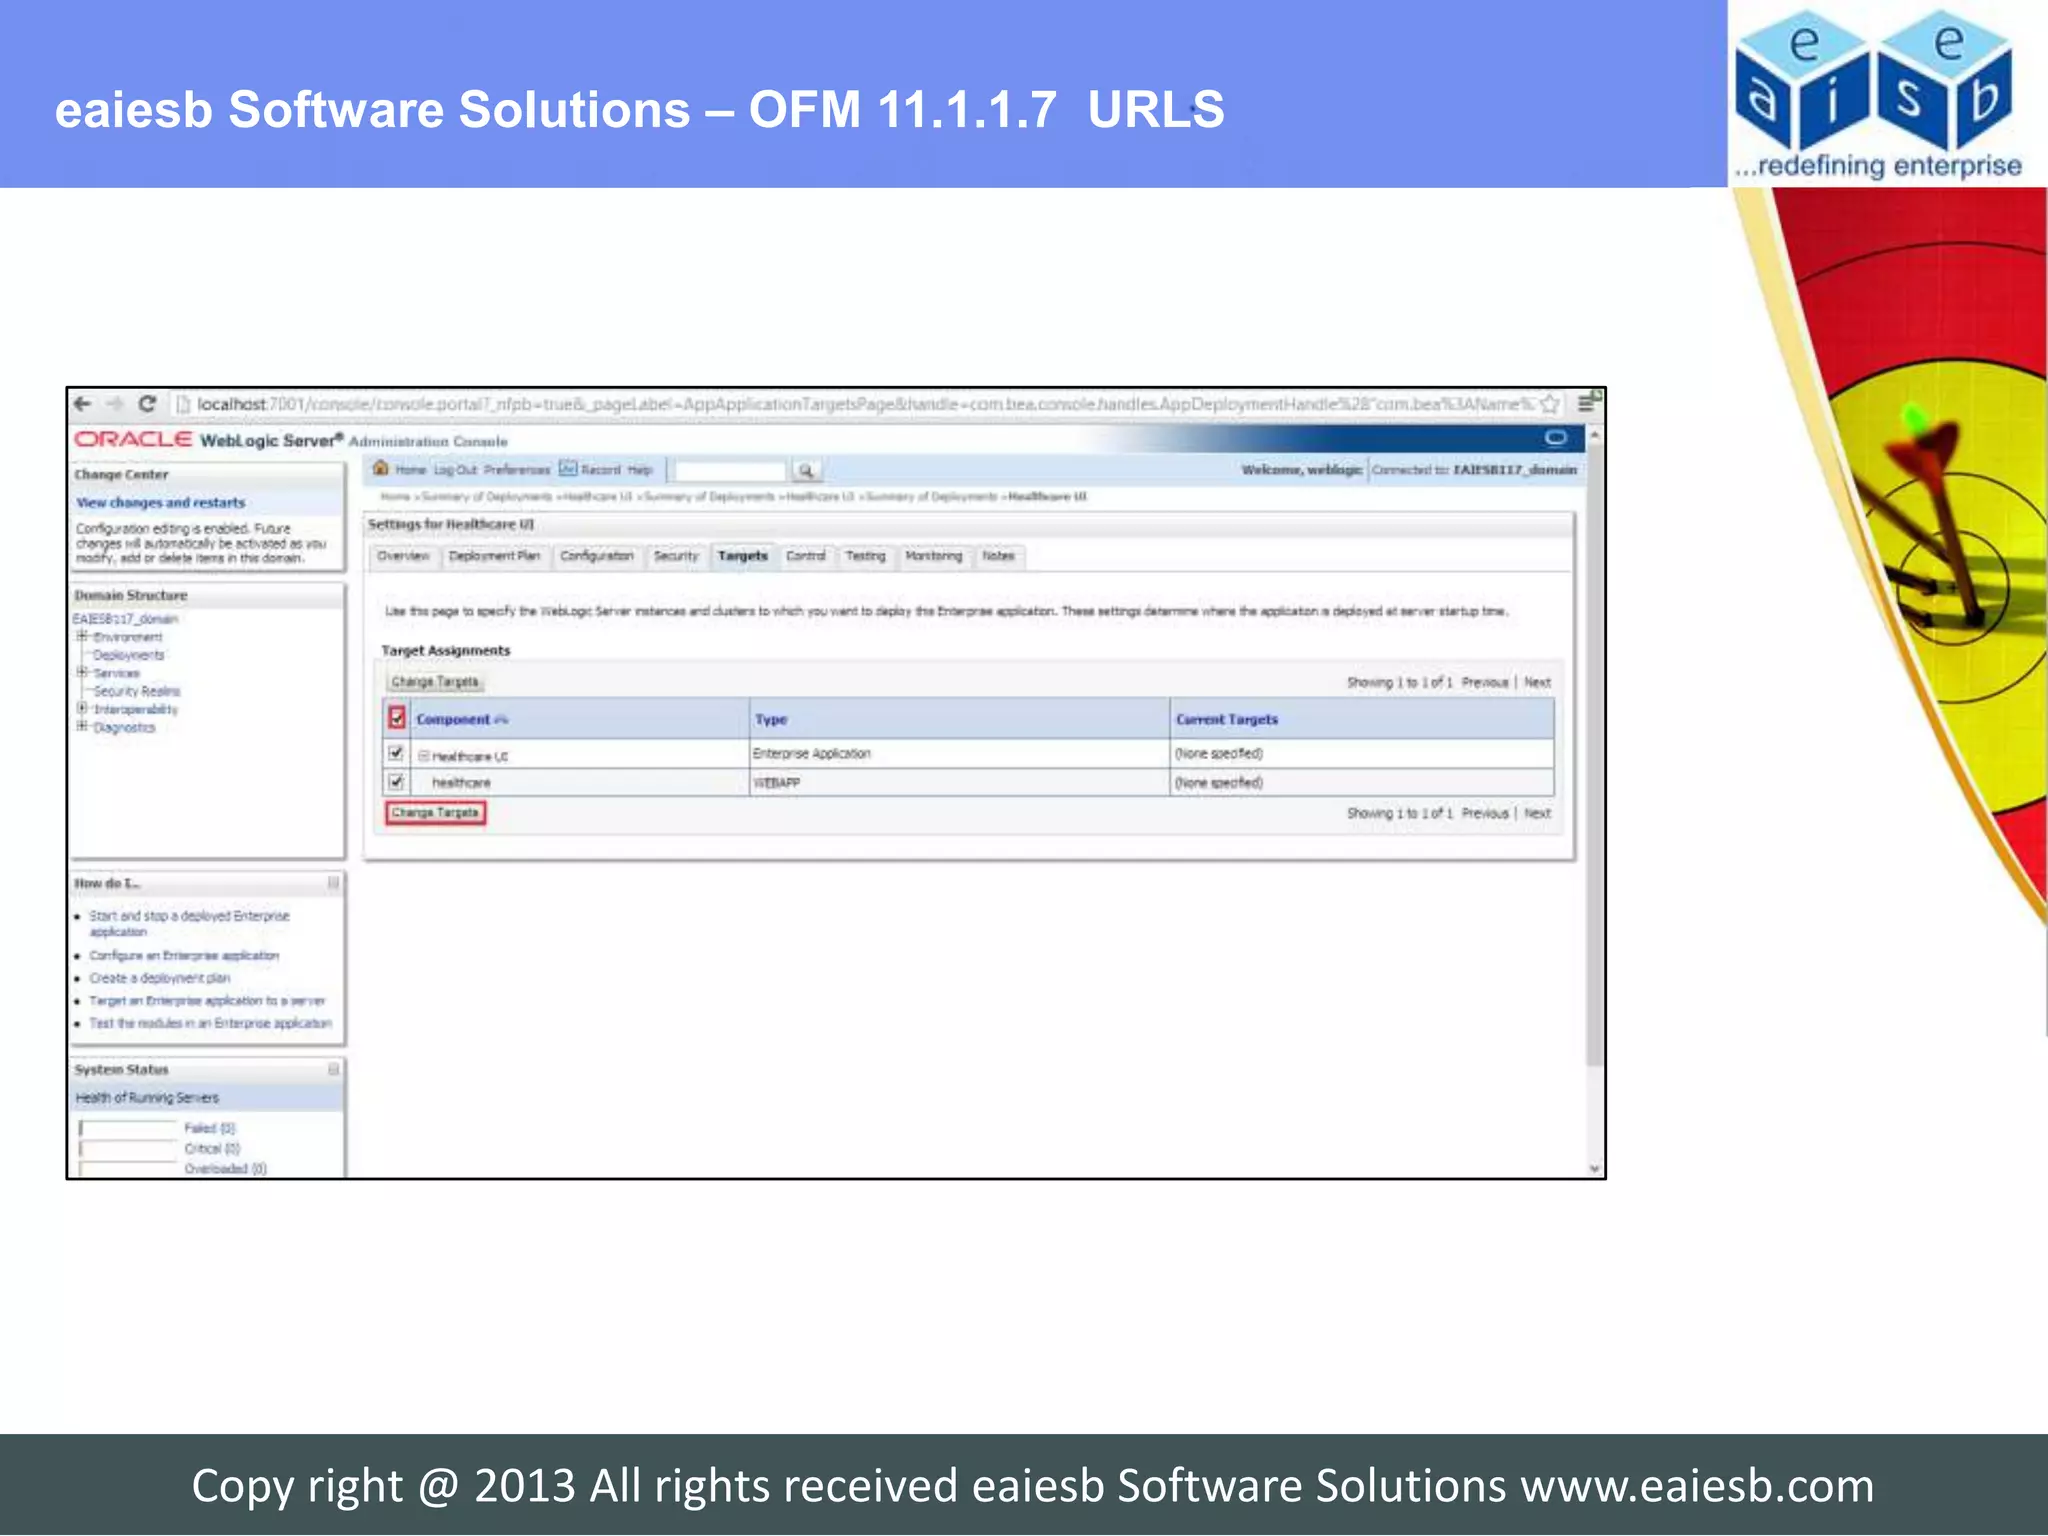Click the search magnifier button
The image size is (2048, 1536).
[x=806, y=470]
